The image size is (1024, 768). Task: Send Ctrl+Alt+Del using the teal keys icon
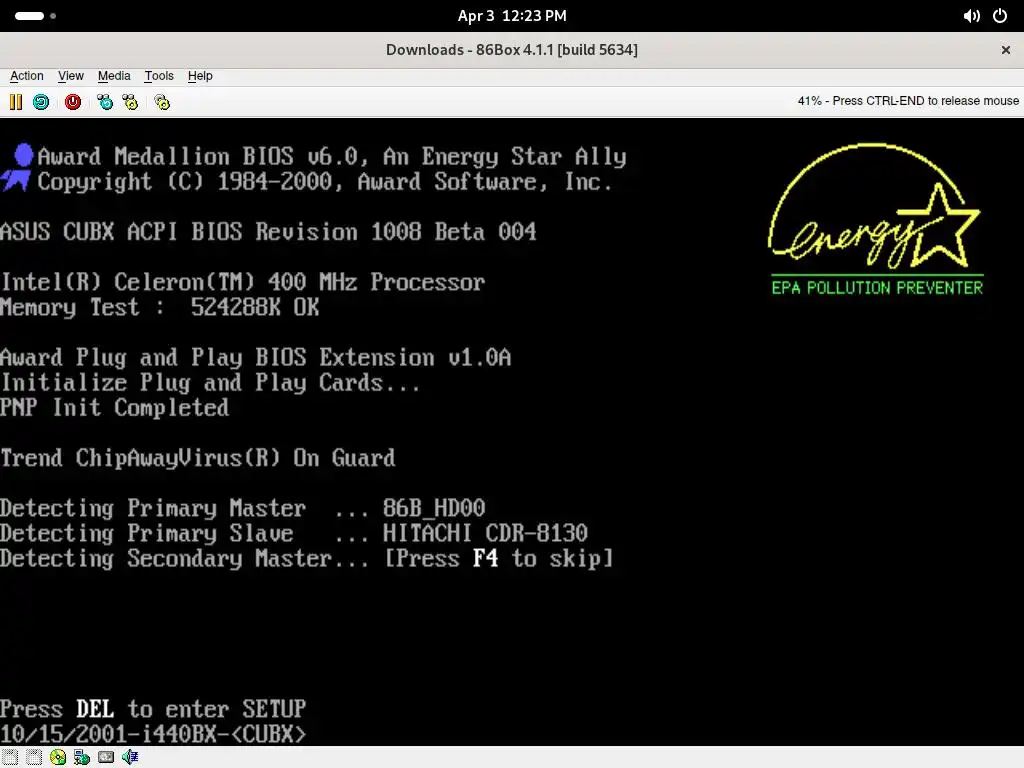point(104,102)
